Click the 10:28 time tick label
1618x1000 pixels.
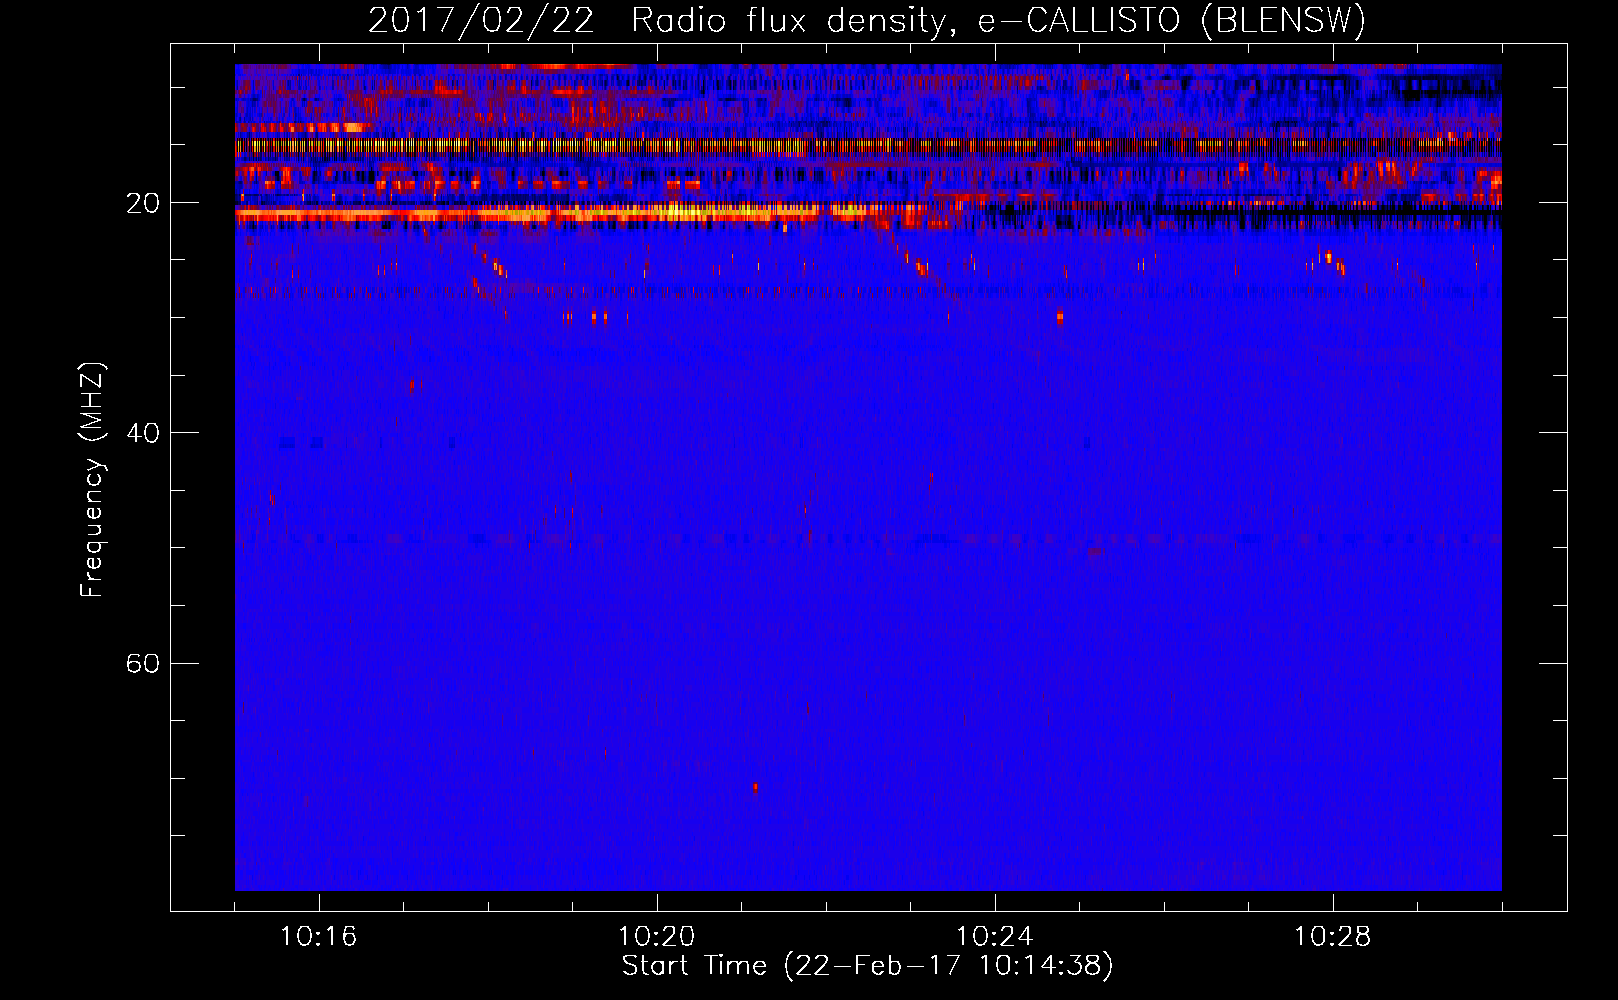[x=1333, y=937]
